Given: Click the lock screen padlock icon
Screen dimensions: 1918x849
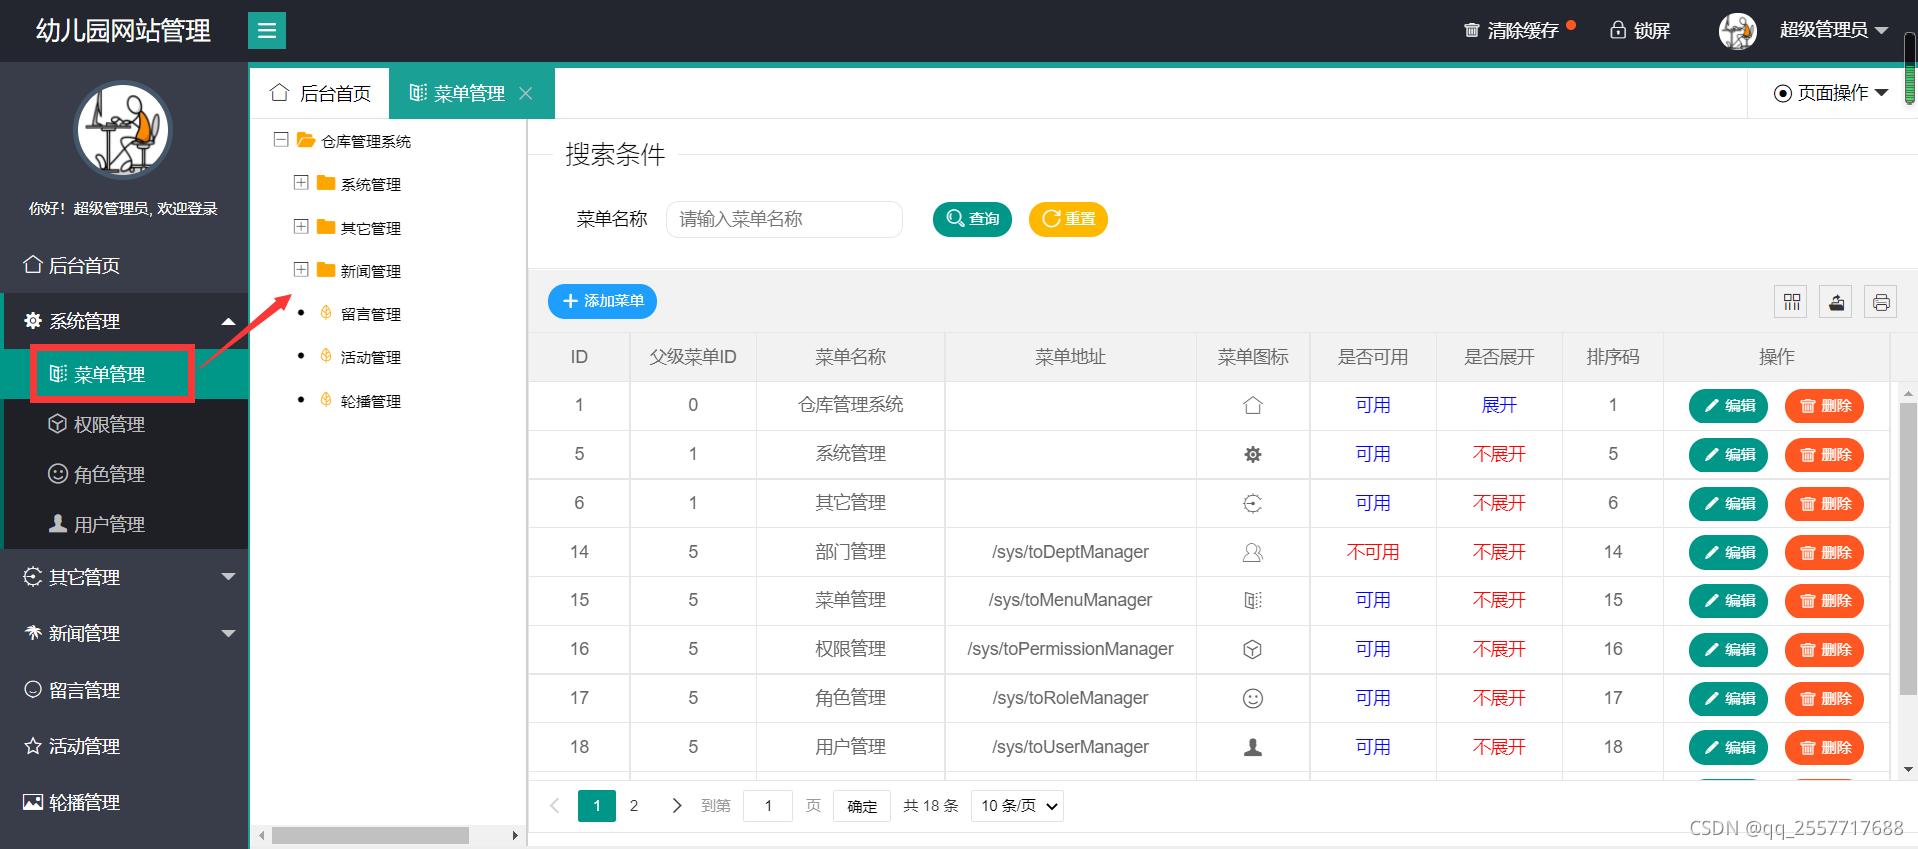Looking at the screenshot, I should (1617, 30).
